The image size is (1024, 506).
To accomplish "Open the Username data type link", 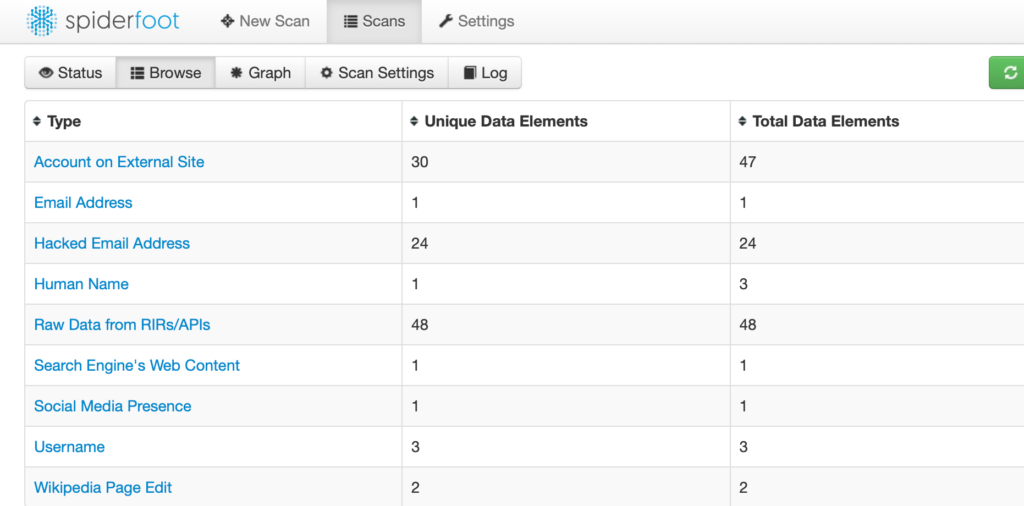I will click(x=69, y=447).
